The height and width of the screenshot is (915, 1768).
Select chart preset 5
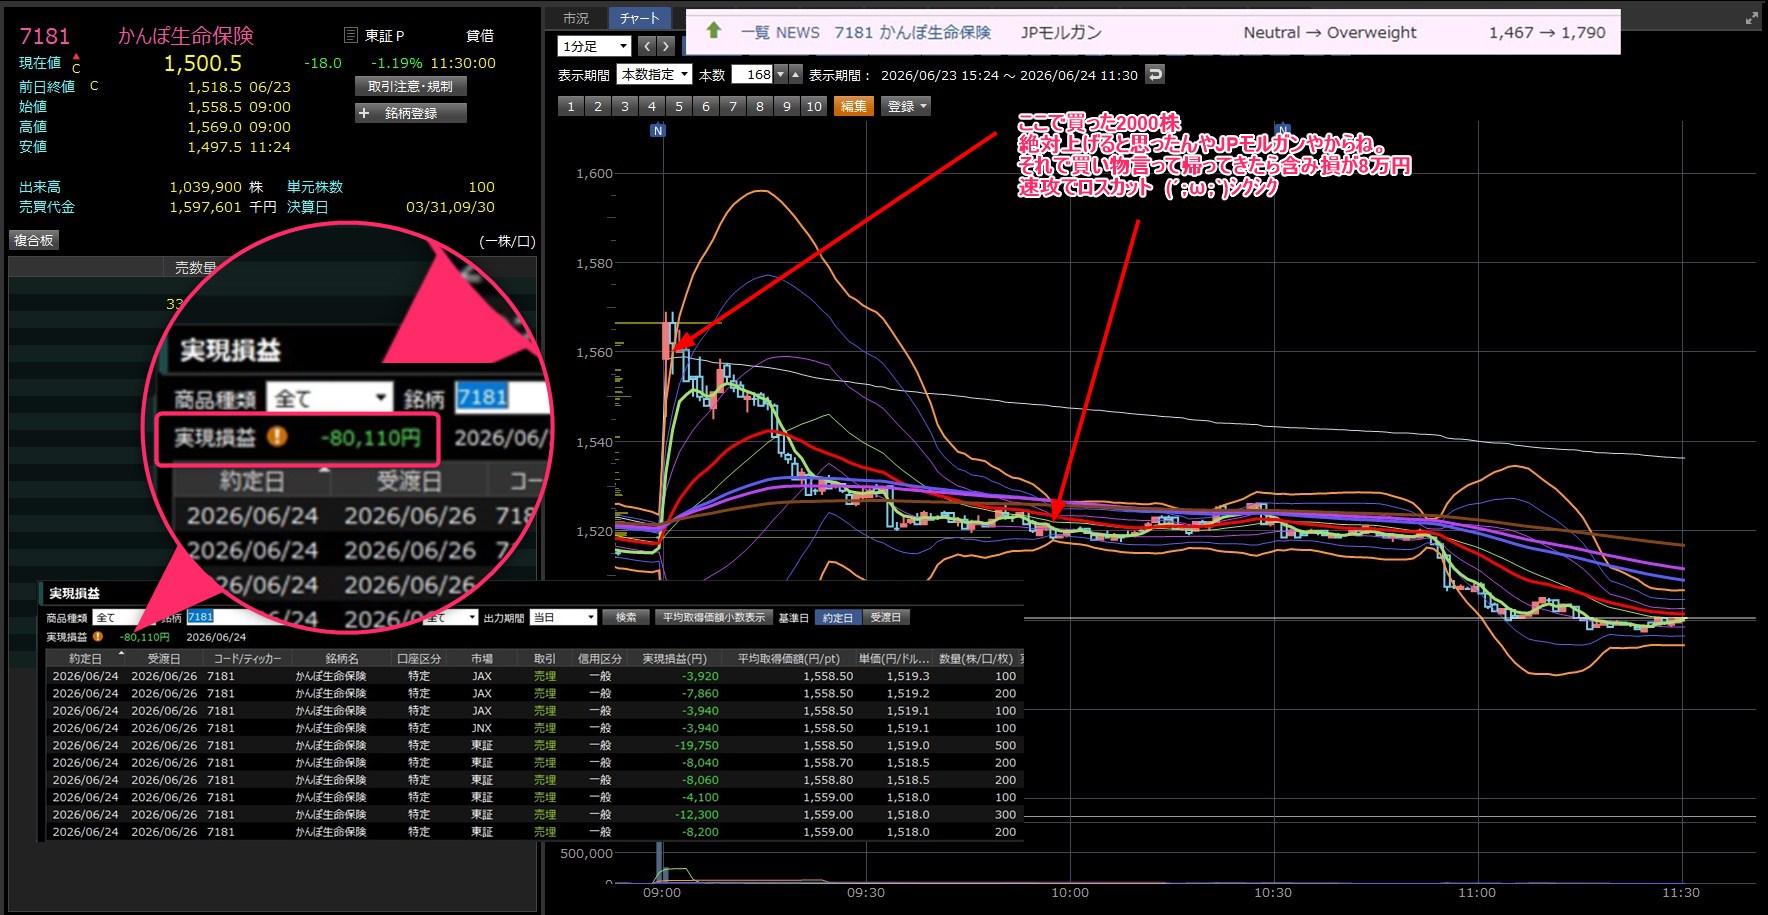click(679, 106)
